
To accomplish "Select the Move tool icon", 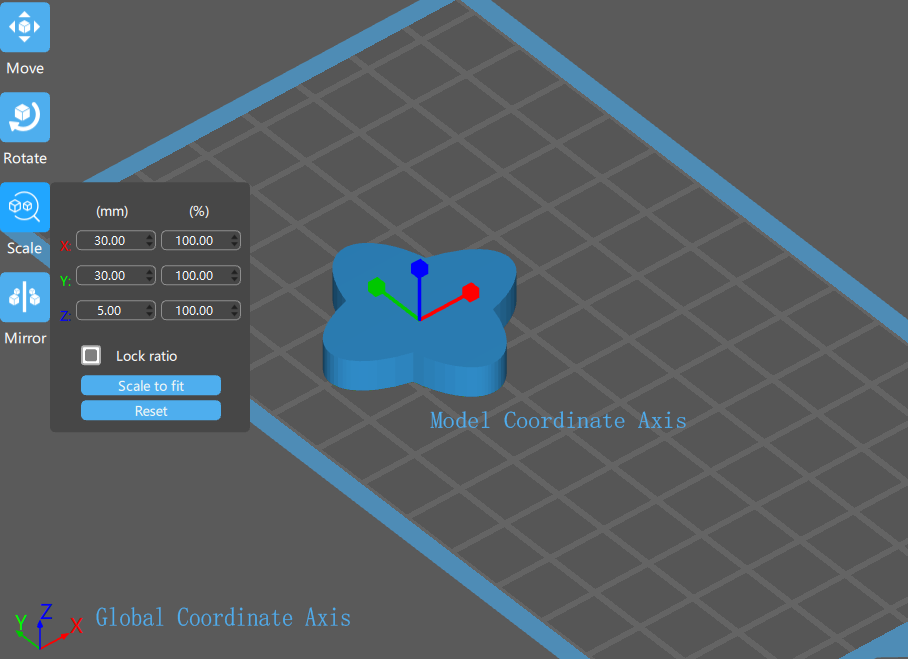I will 25,28.
